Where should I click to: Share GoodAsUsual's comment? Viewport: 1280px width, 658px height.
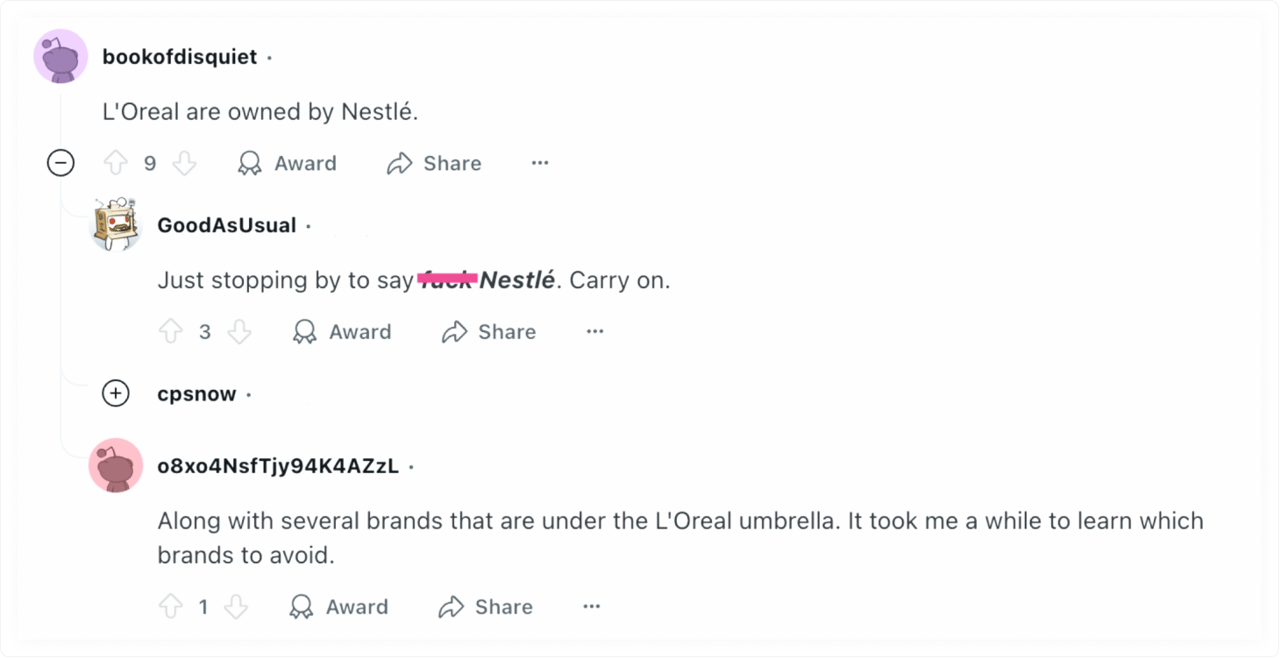click(489, 332)
